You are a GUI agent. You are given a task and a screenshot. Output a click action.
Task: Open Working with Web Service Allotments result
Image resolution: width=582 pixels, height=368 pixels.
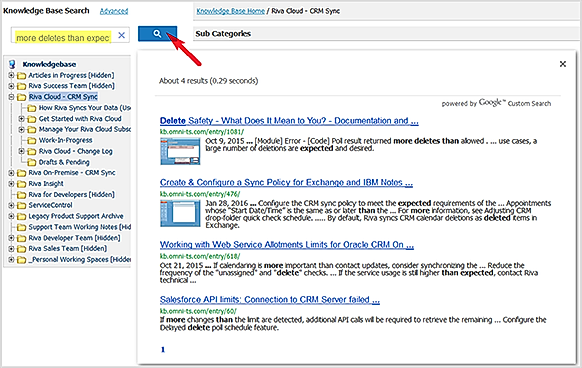point(287,245)
